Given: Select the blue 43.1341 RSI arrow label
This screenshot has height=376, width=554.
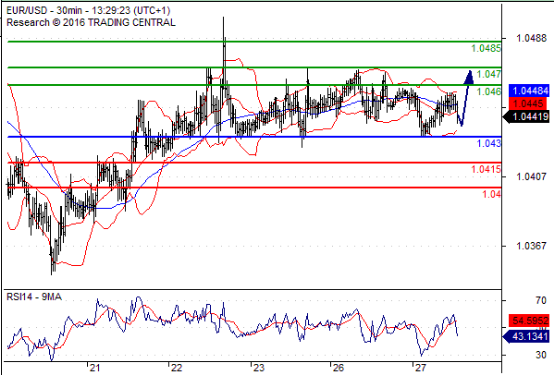Looking at the screenshot, I should click(x=527, y=336).
